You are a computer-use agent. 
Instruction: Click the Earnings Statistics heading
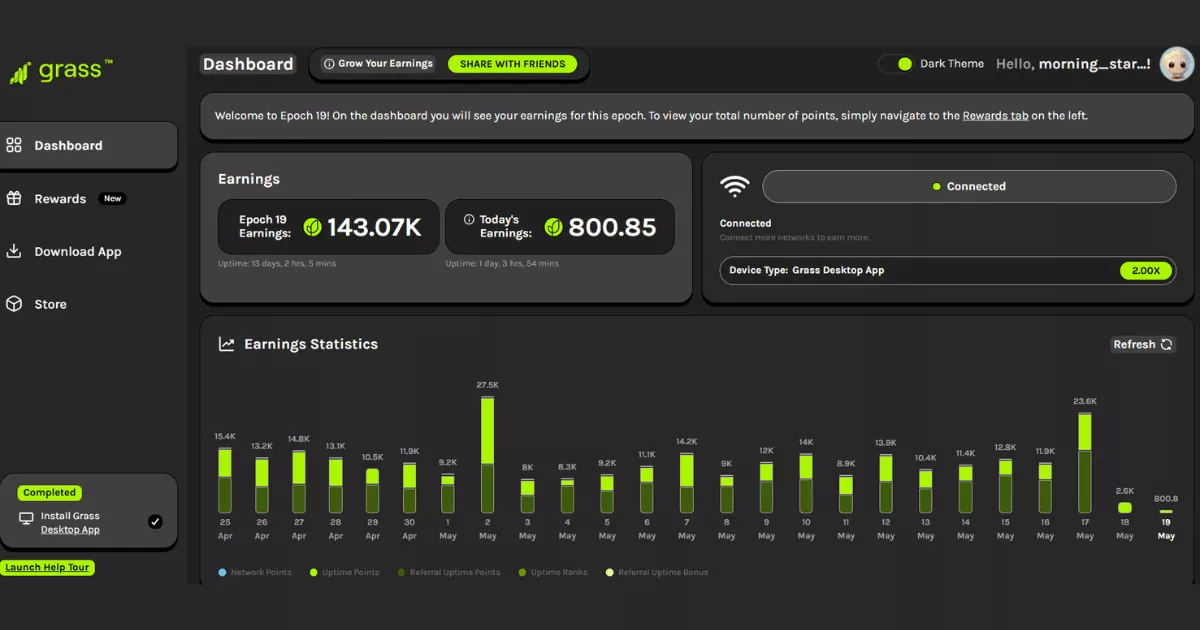pyautogui.click(x=311, y=344)
